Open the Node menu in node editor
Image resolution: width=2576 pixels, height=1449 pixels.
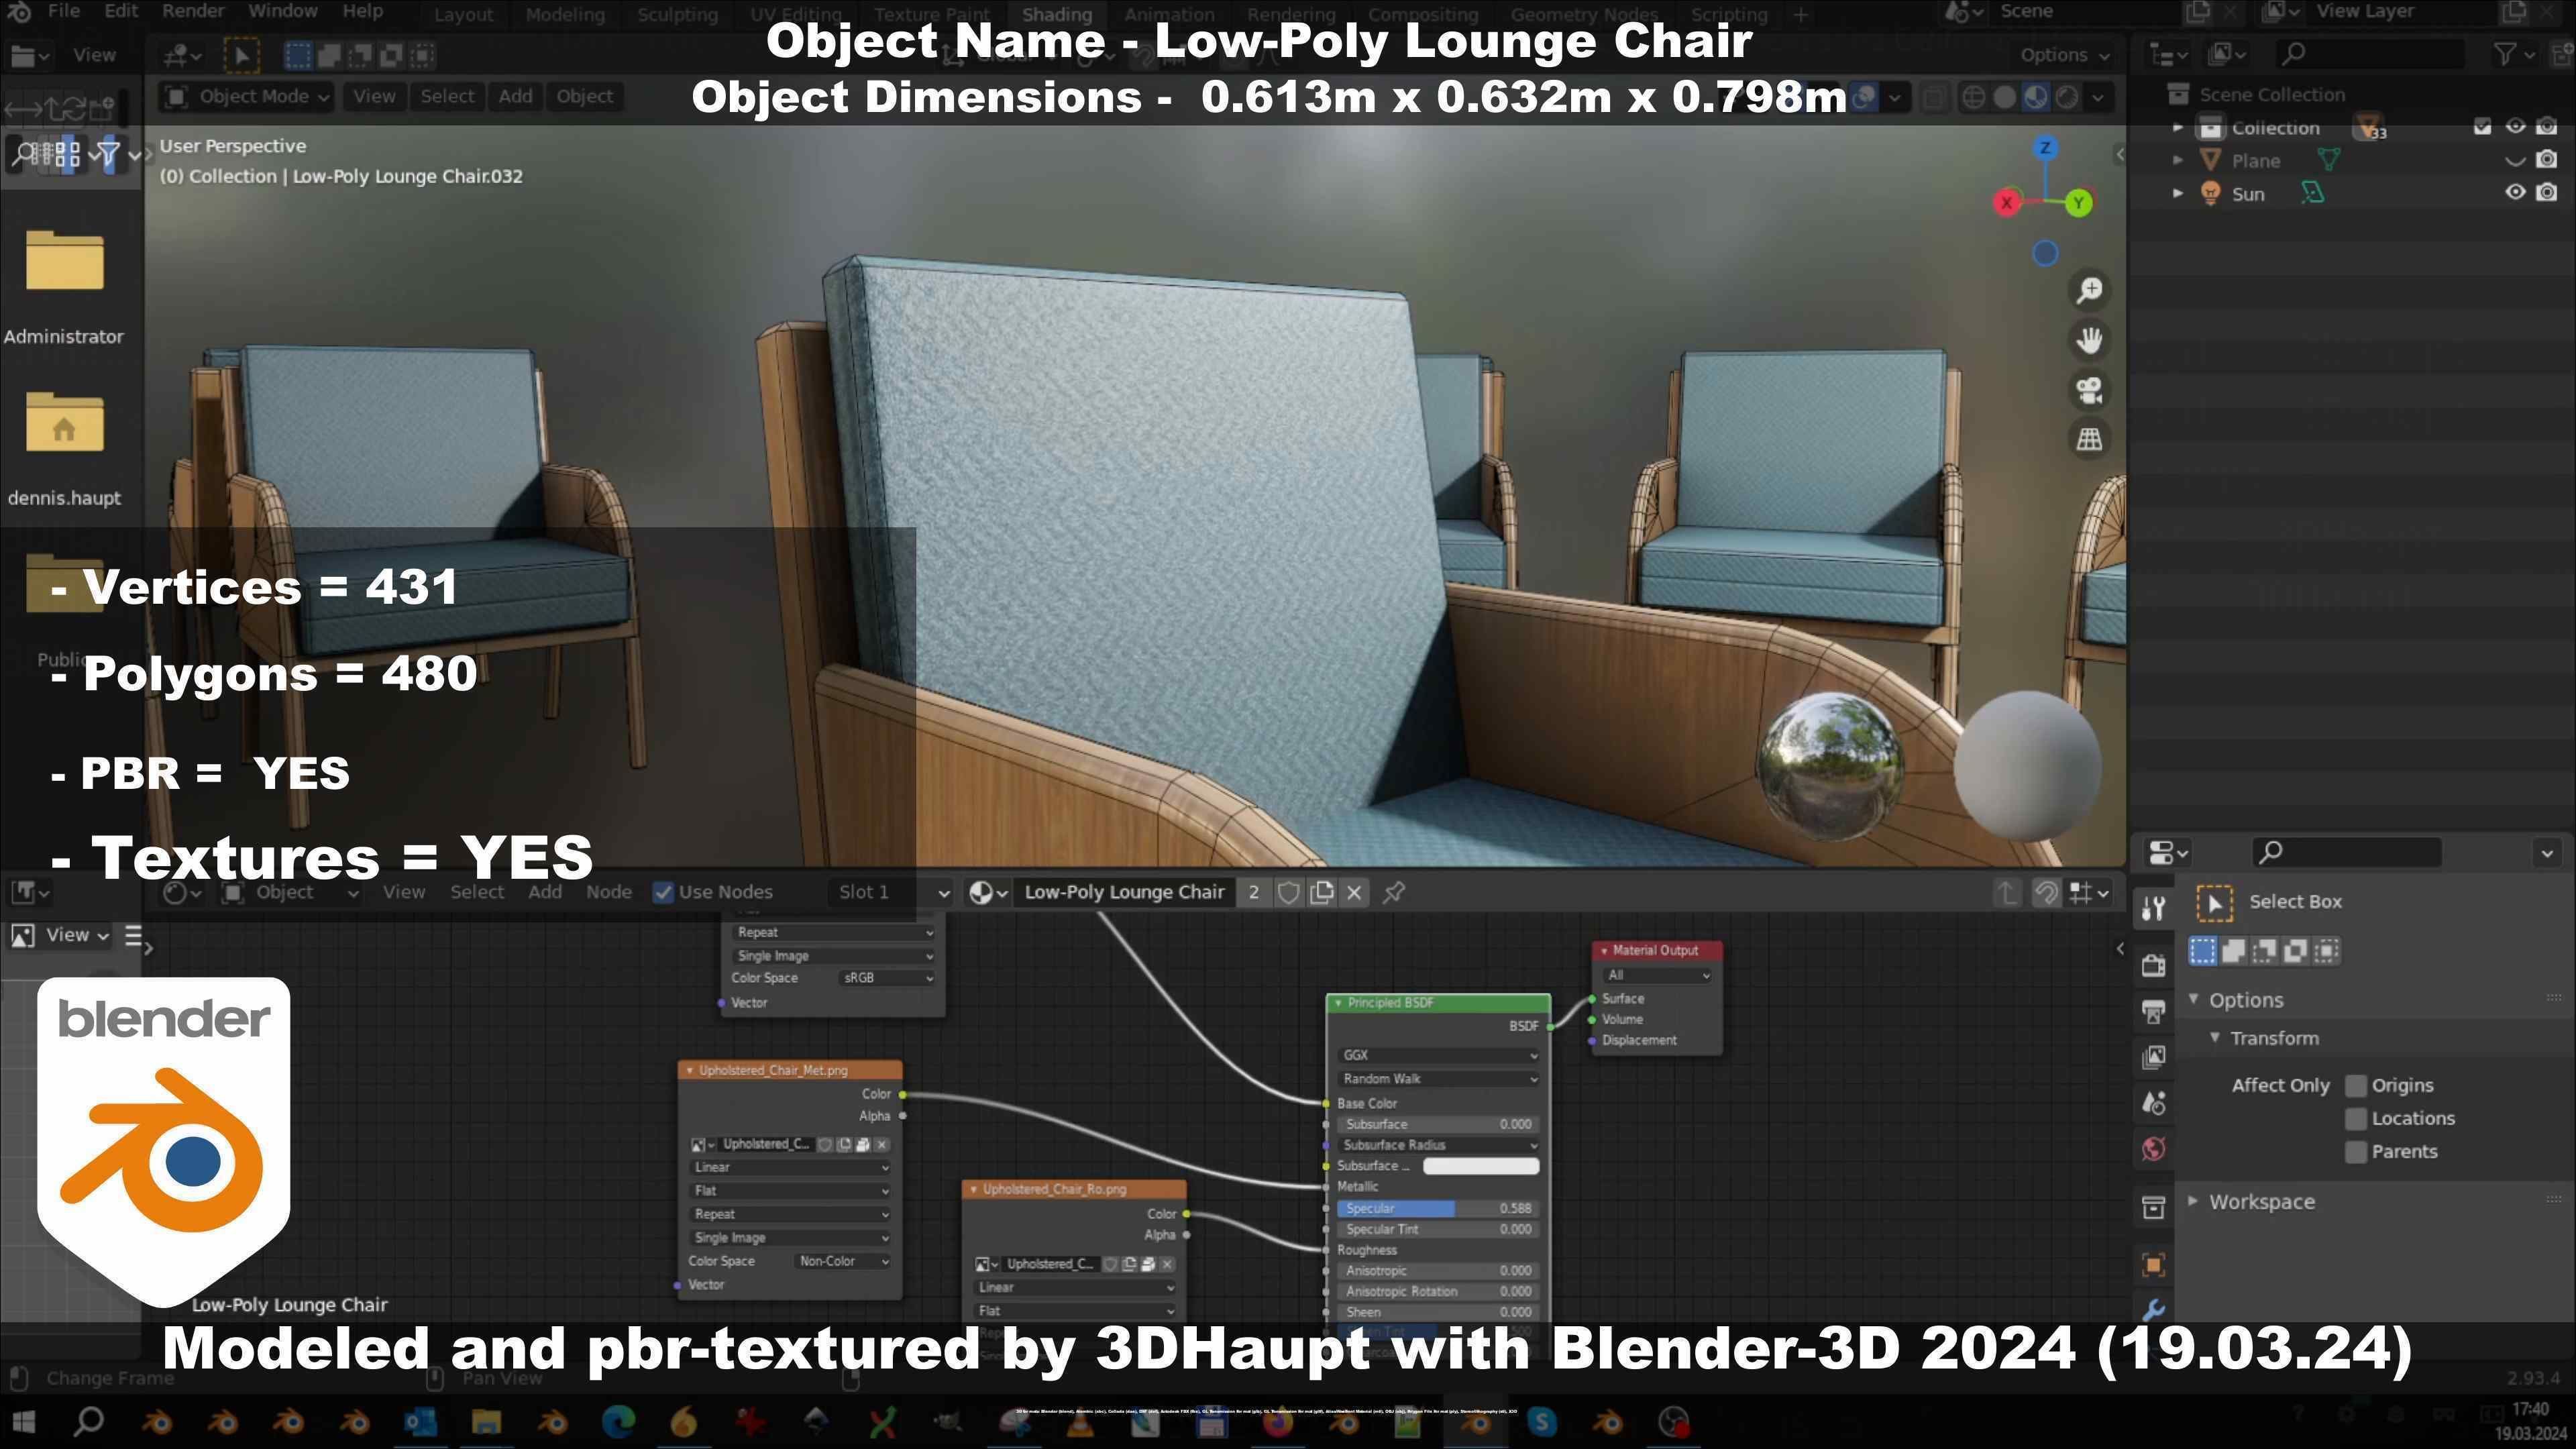pos(608,892)
